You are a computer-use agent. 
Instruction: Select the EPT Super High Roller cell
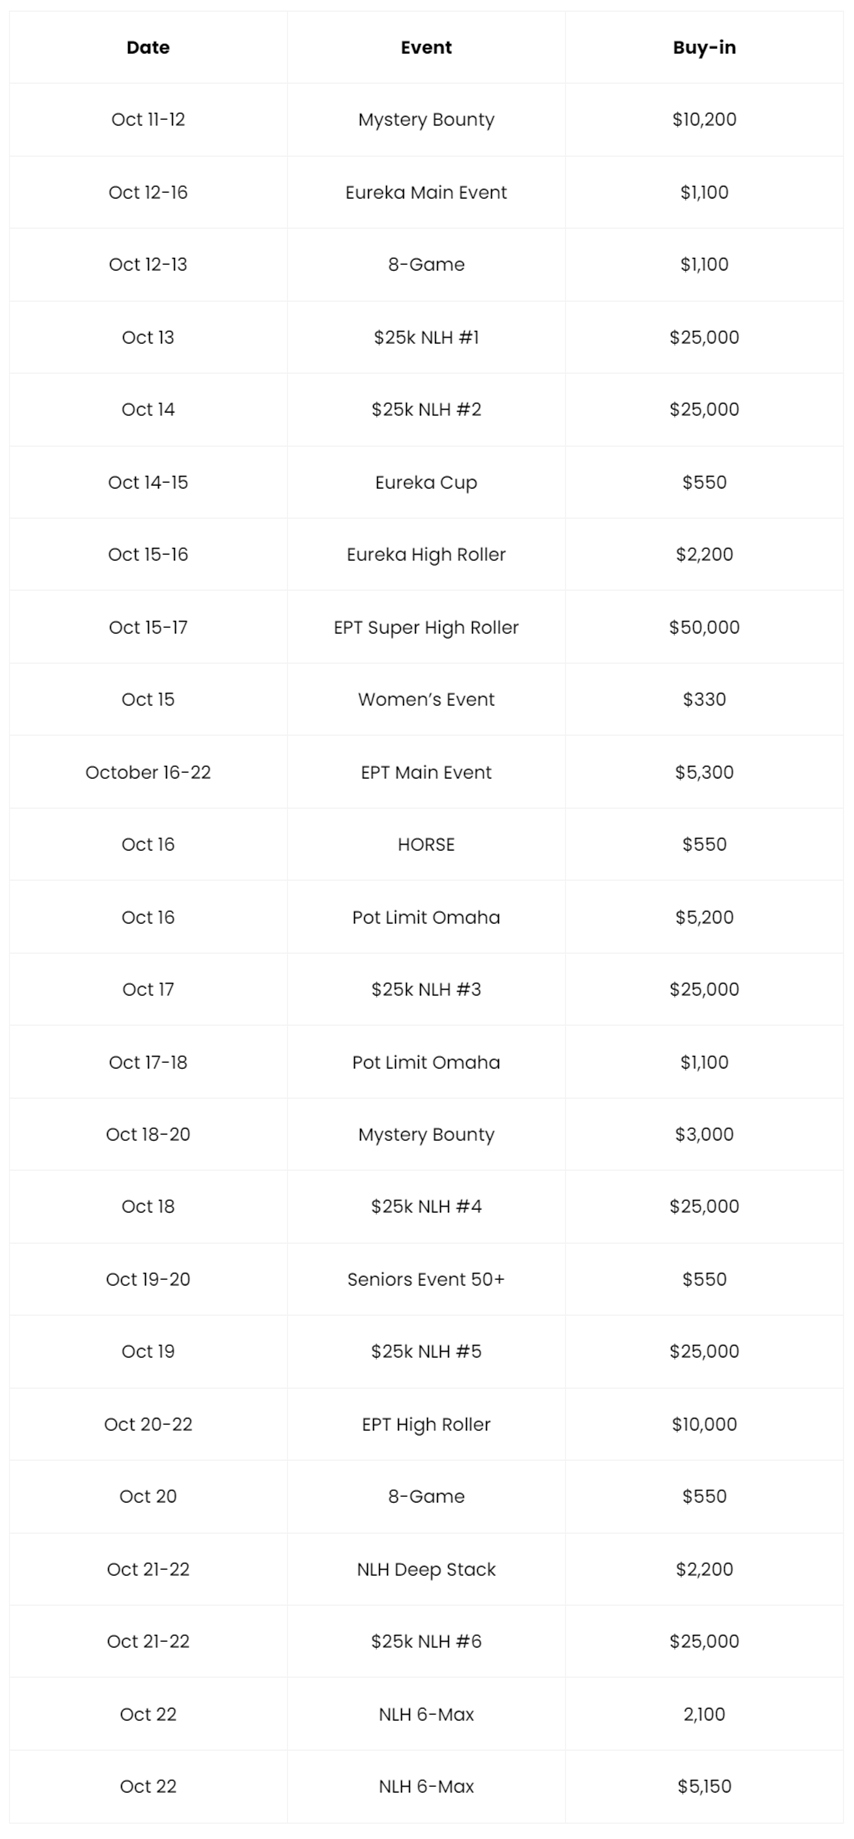[x=426, y=627]
